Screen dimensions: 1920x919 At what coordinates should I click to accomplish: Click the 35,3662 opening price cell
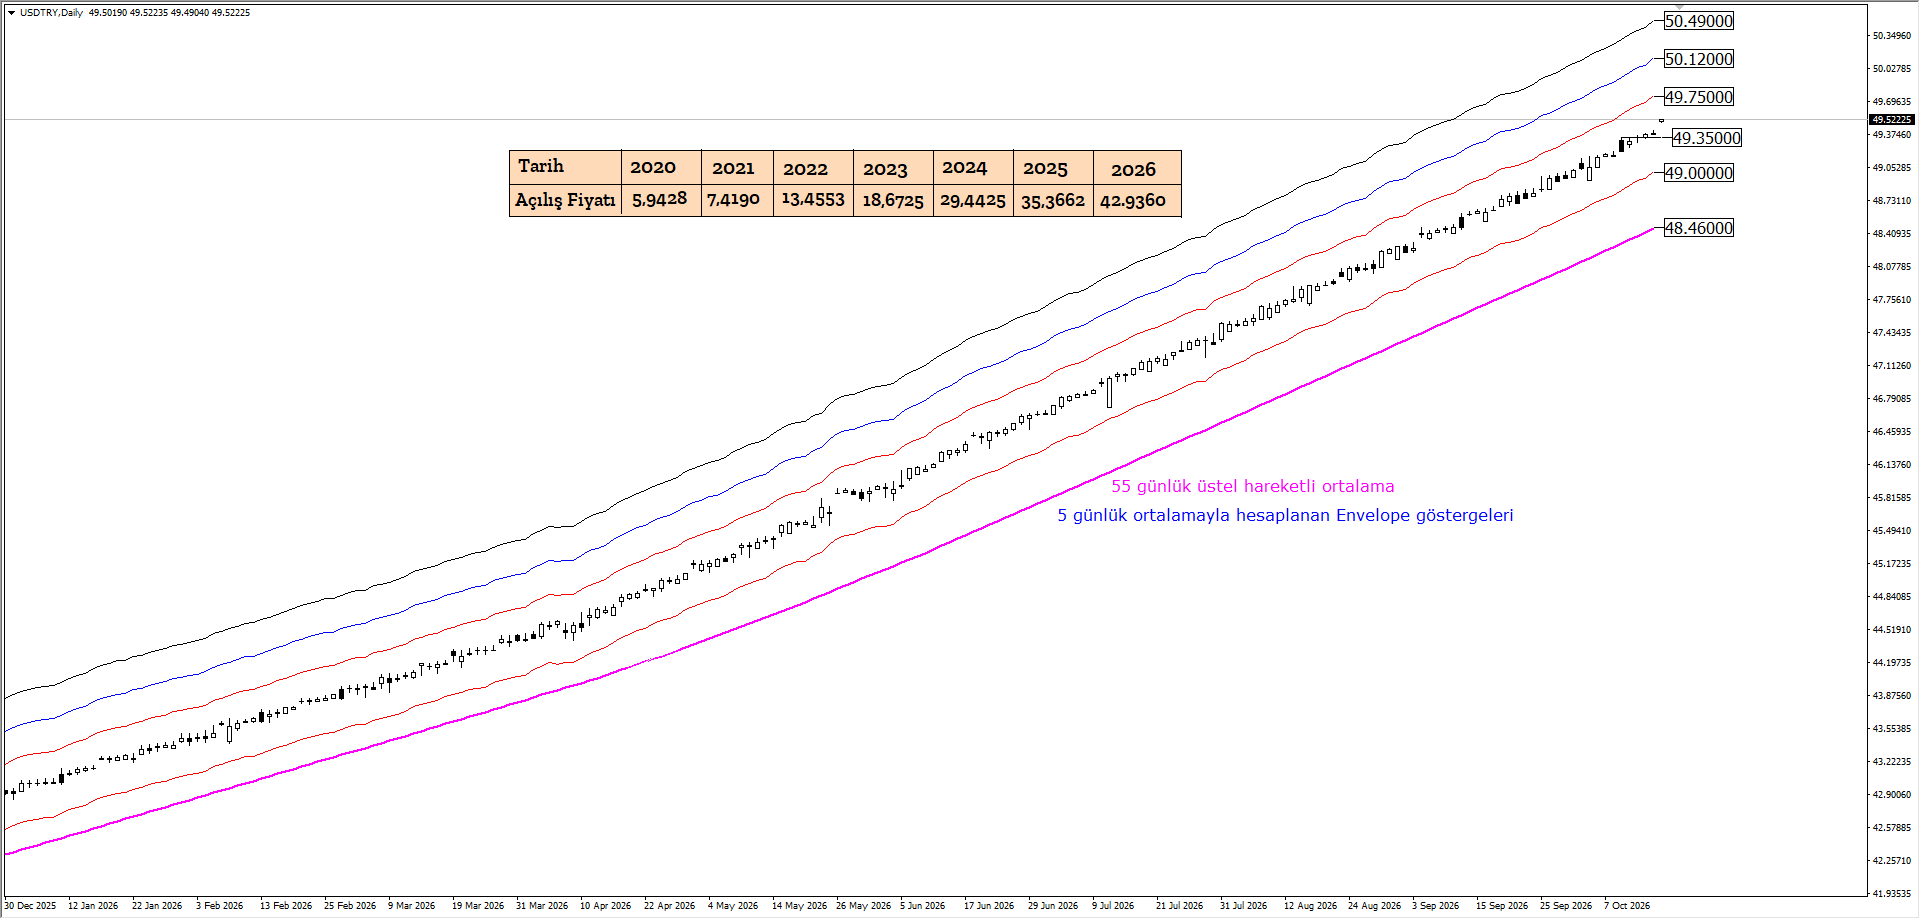[x=1053, y=200]
